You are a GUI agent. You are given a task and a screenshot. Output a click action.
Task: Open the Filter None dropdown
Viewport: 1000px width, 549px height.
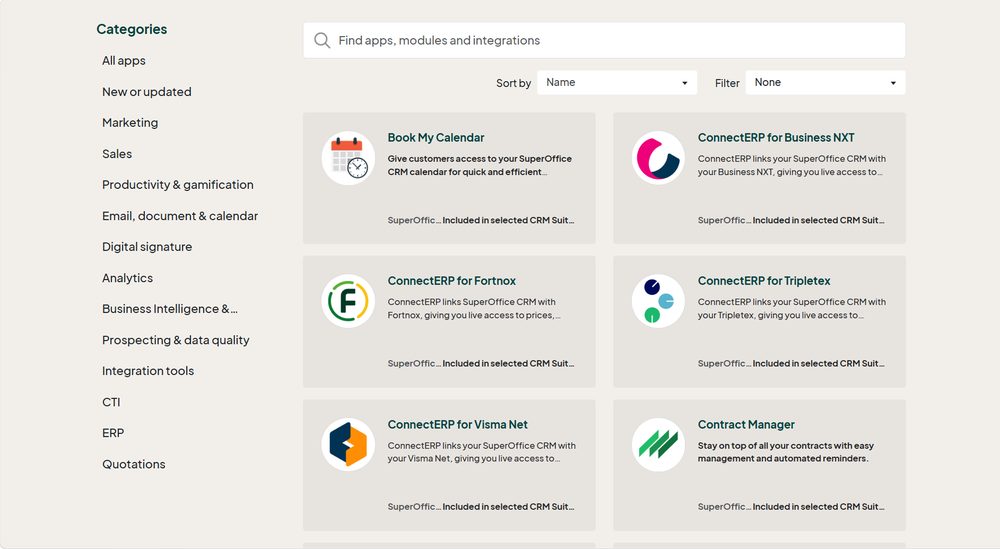point(825,82)
